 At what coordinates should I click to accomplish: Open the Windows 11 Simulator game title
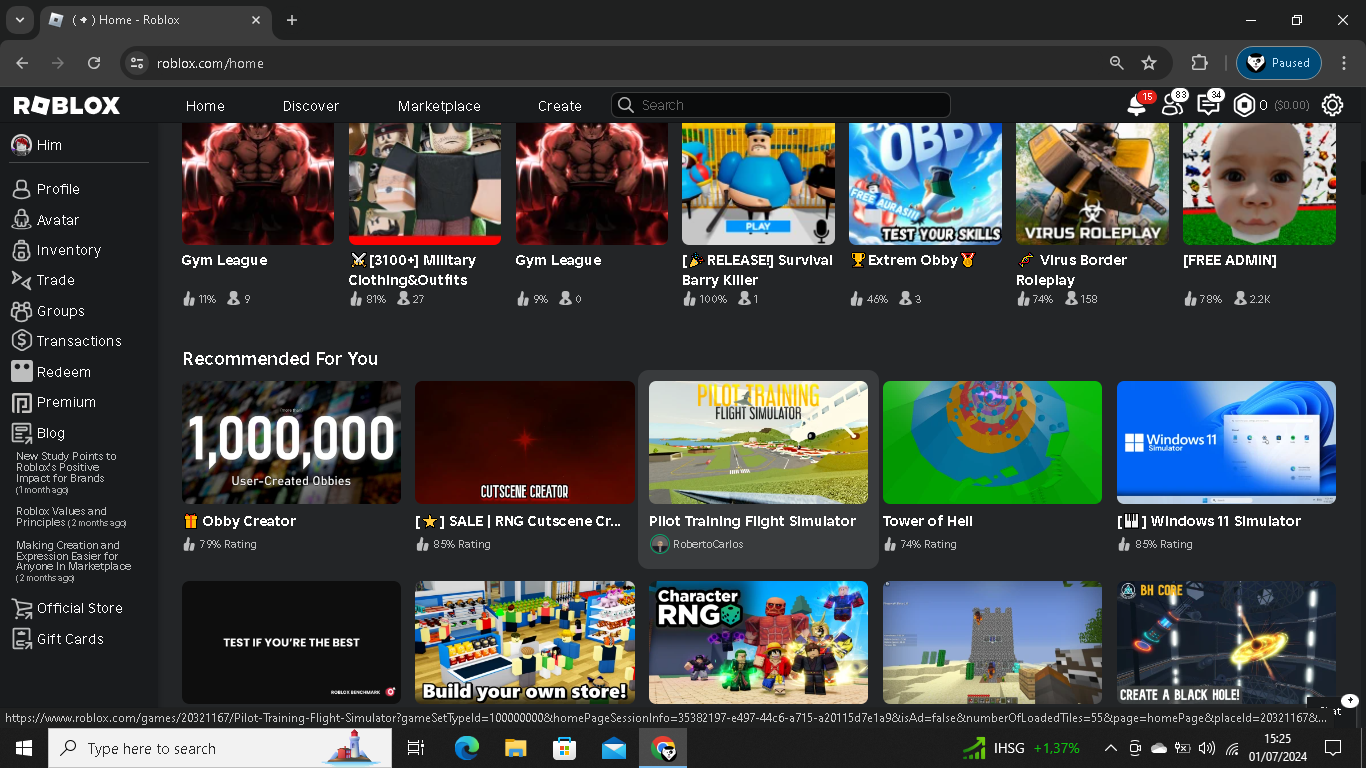tap(1209, 521)
